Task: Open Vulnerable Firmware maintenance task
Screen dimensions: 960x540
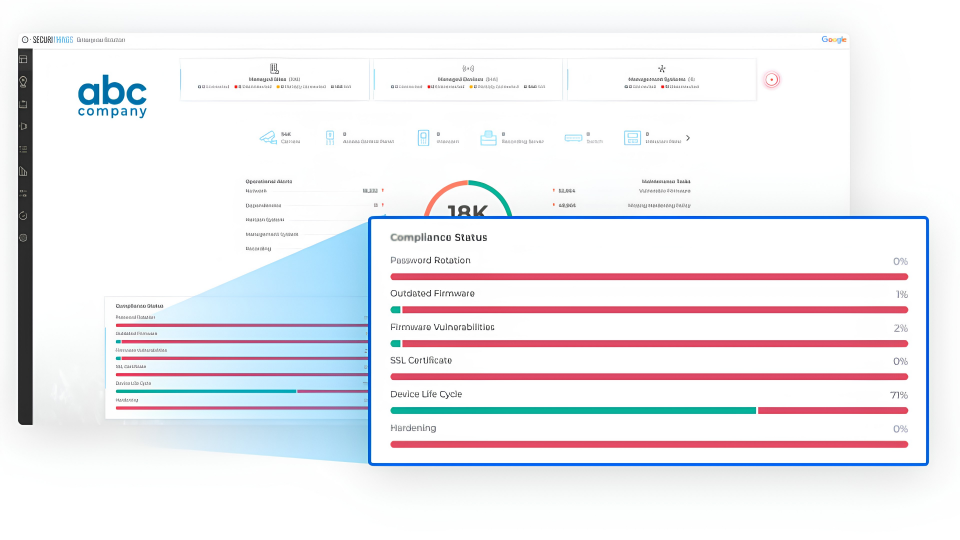Action: coord(664,191)
